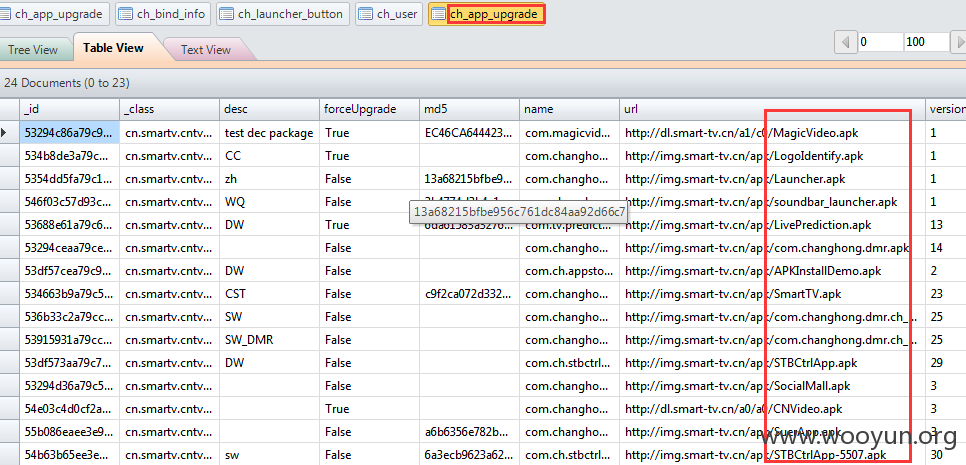Switch to Table View tab
The width and height of the screenshot is (966, 465).
coord(113,47)
